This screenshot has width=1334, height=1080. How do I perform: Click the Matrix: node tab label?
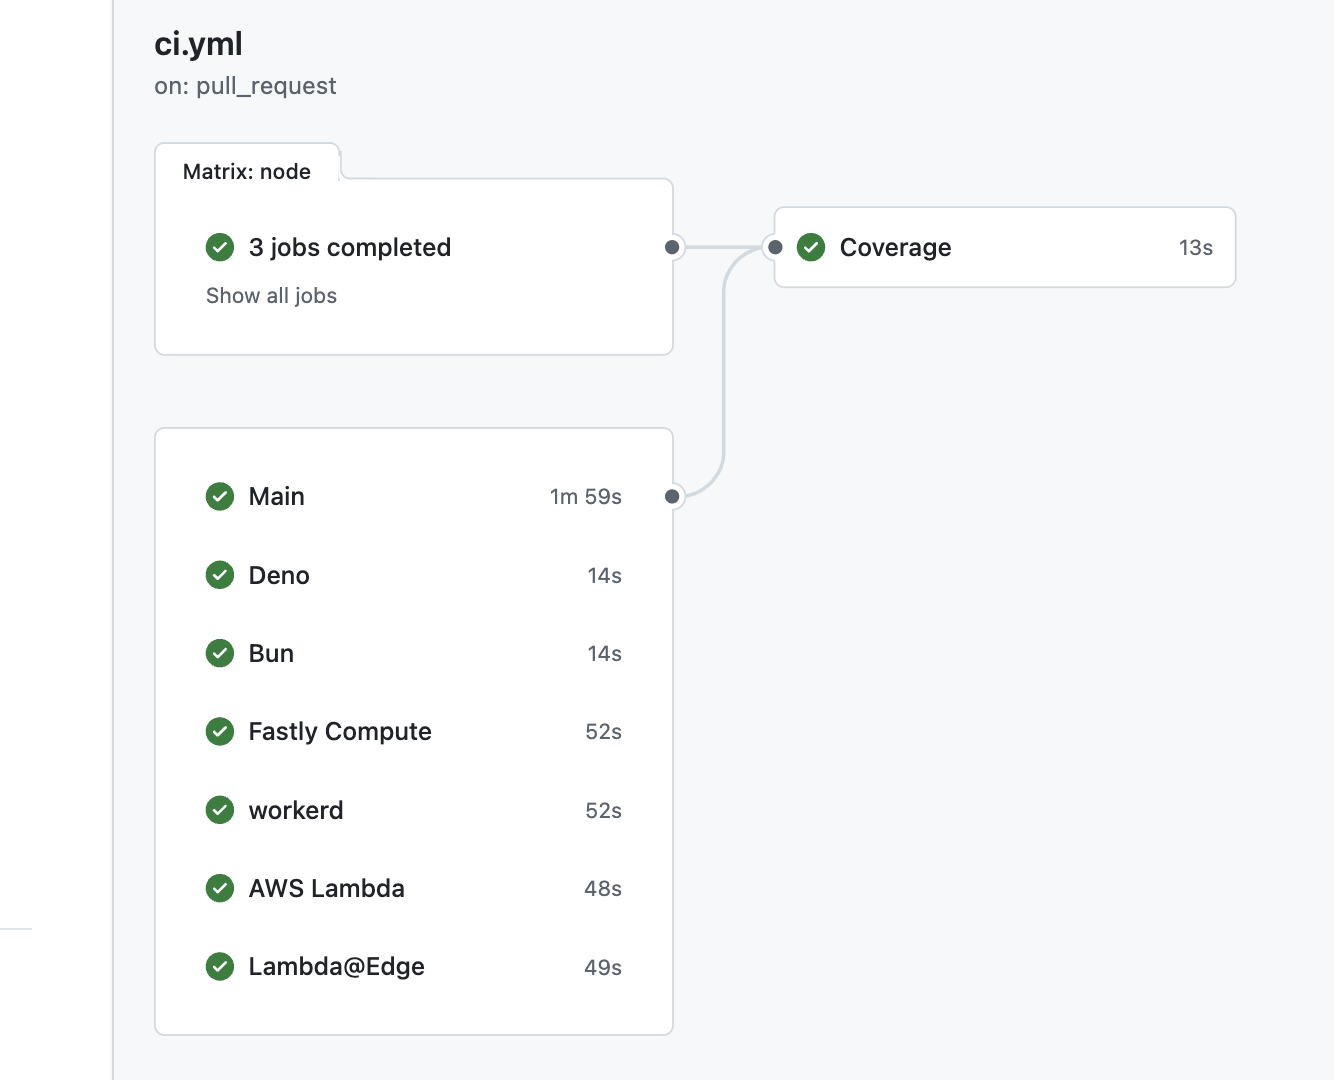247,171
